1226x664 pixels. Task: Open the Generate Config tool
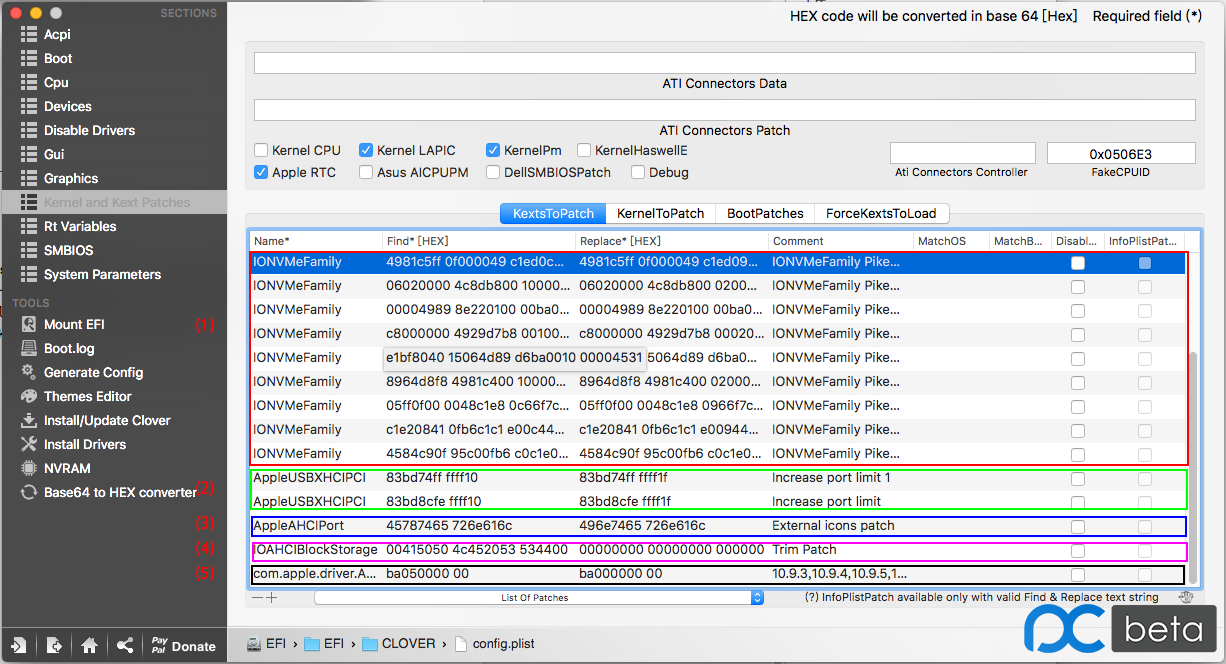coord(93,372)
